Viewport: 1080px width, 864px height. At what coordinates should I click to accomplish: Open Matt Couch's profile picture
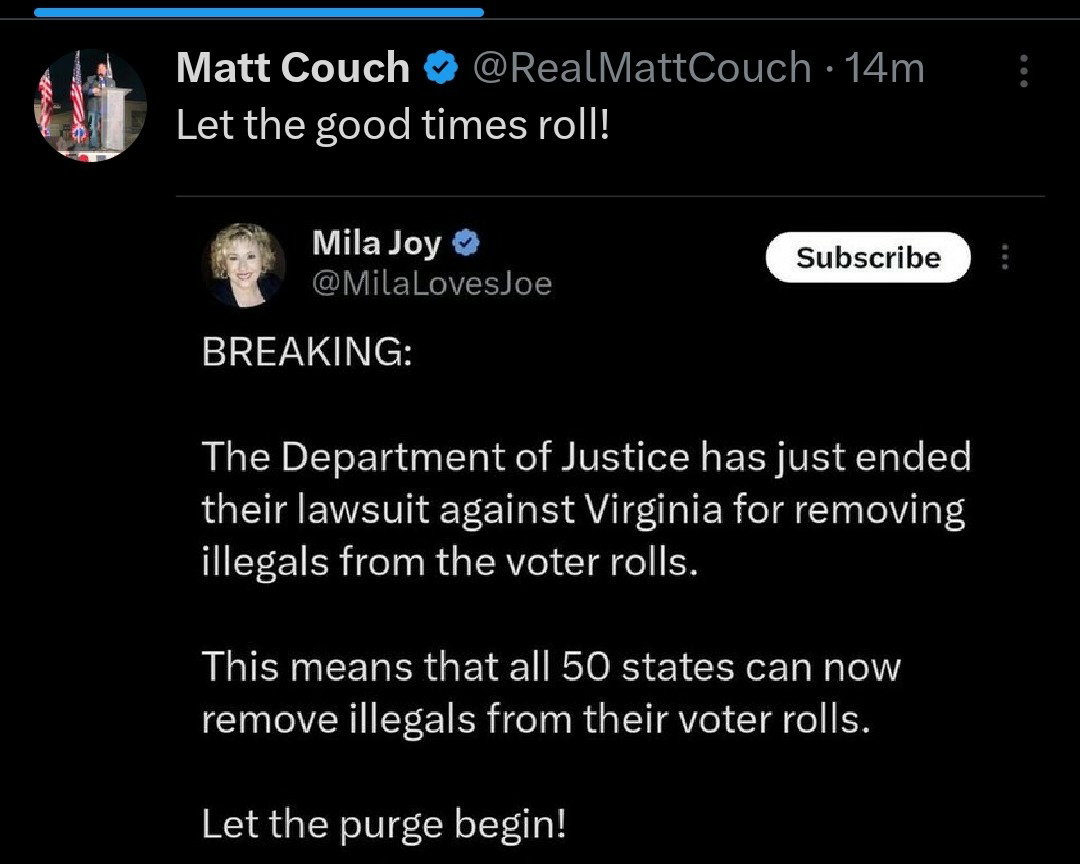(92, 105)
